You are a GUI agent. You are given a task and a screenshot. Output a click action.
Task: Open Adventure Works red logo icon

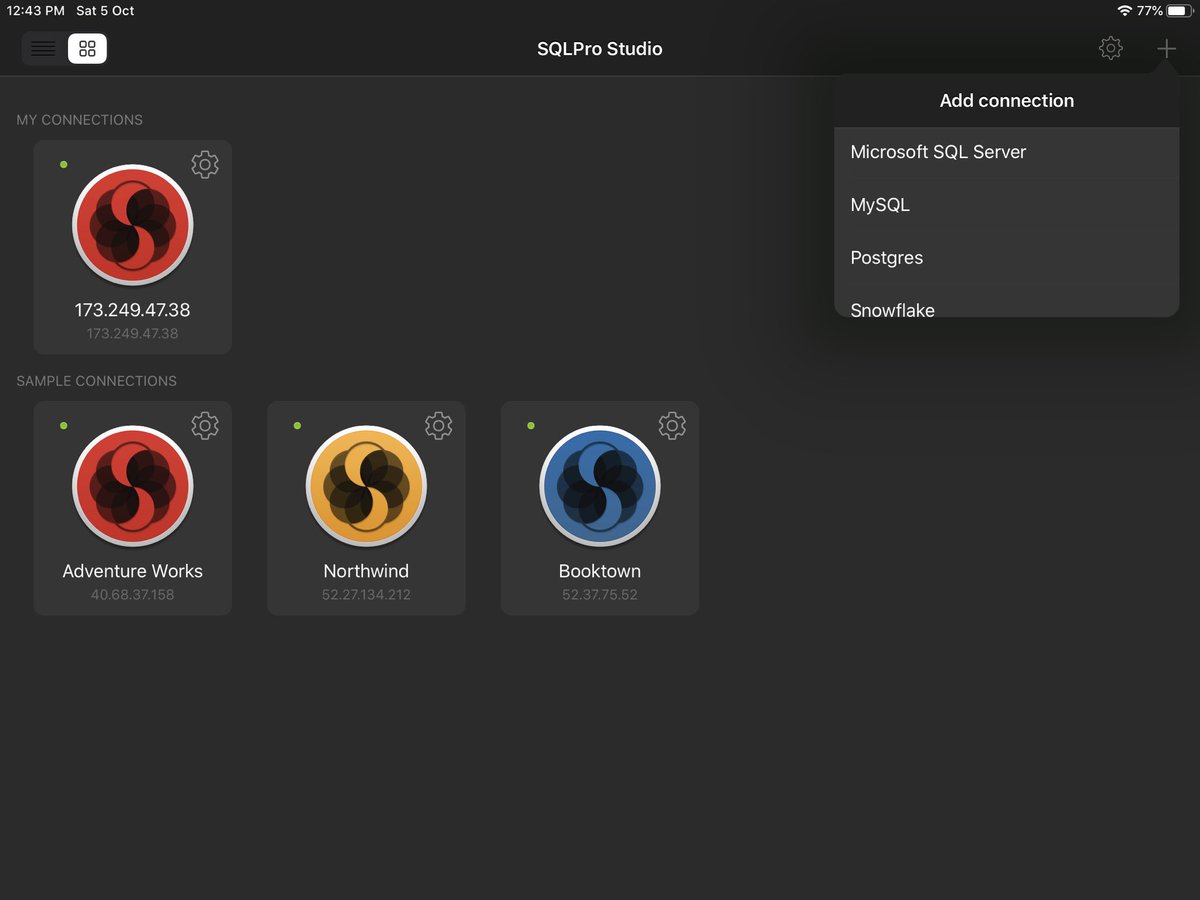(x=133, y=486)
